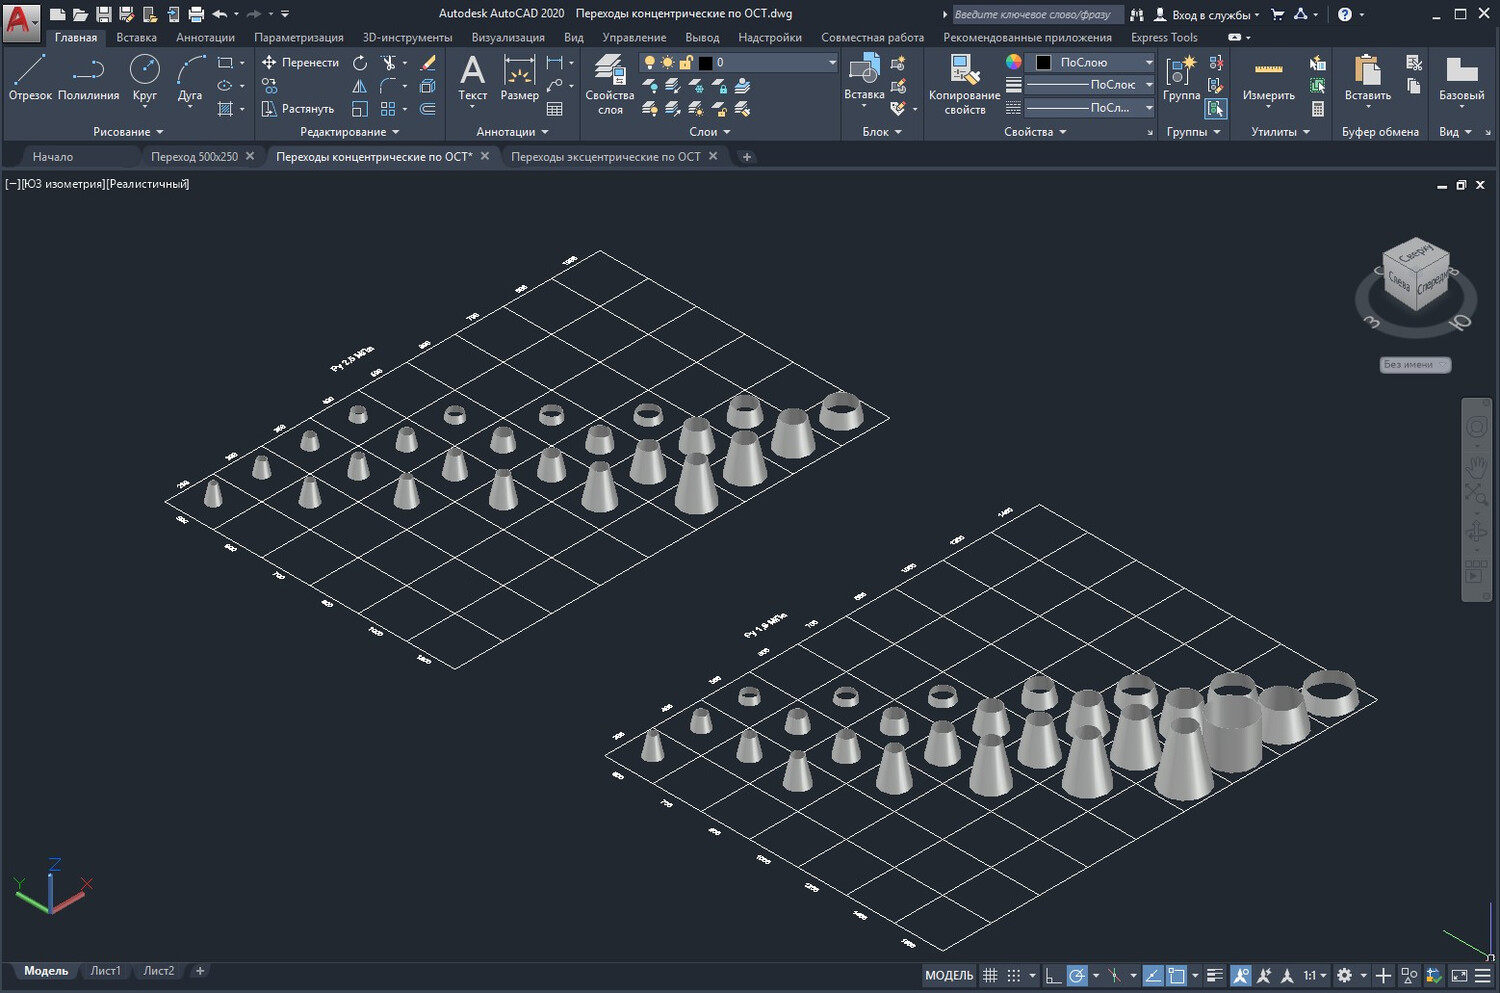Click the Перенести move tool
Screen dimensions: 1500x993
tap(300, 62)
